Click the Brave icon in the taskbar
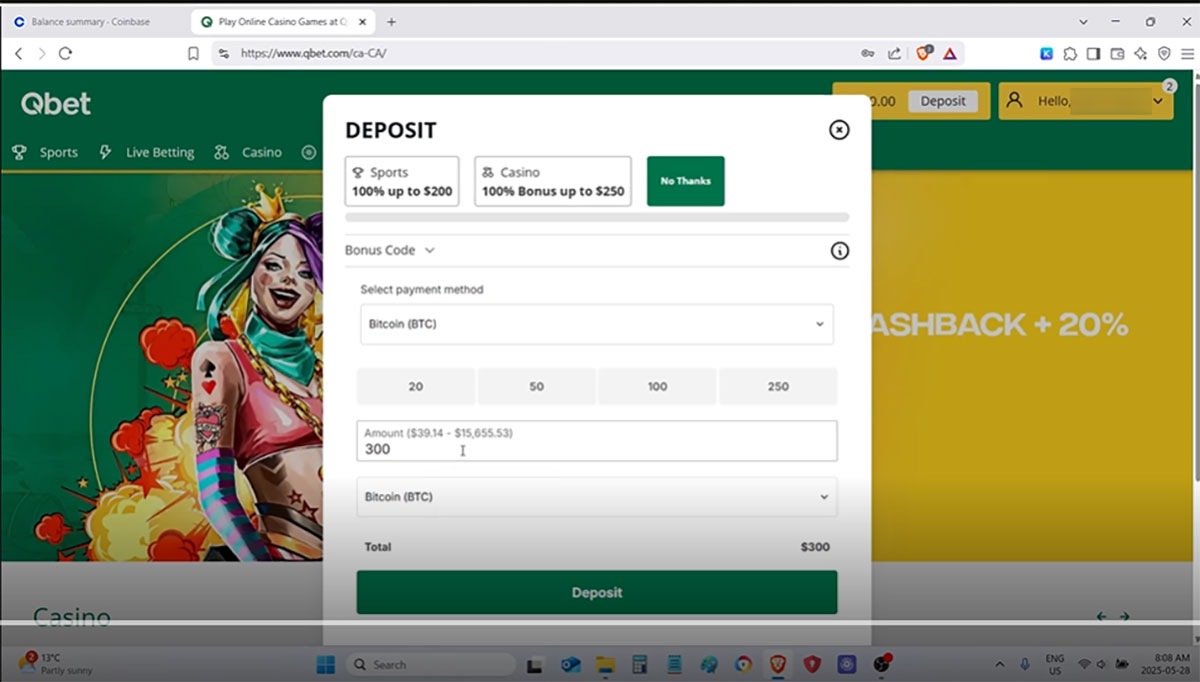This screenshot has width=1200, height=682. 777,664
